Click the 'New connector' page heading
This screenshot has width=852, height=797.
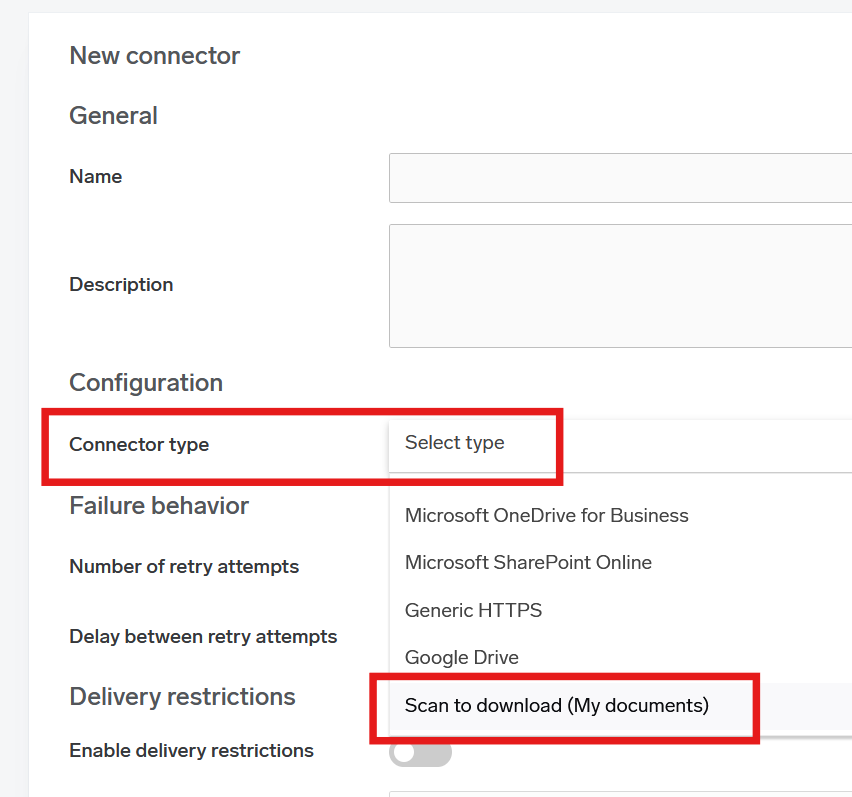[x=154, y=56]
